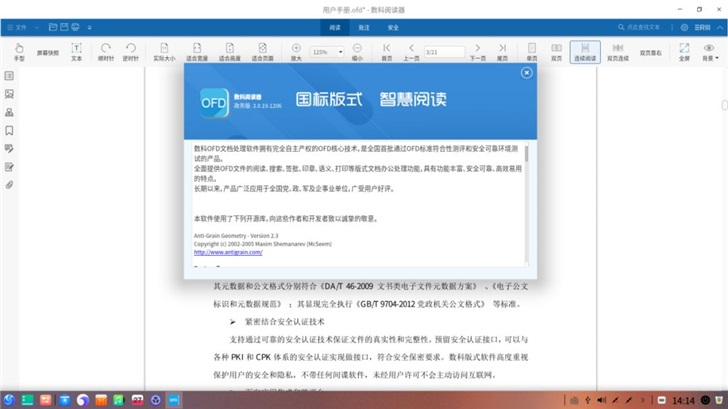Click the open file icon in title bar

coord(53,27)
